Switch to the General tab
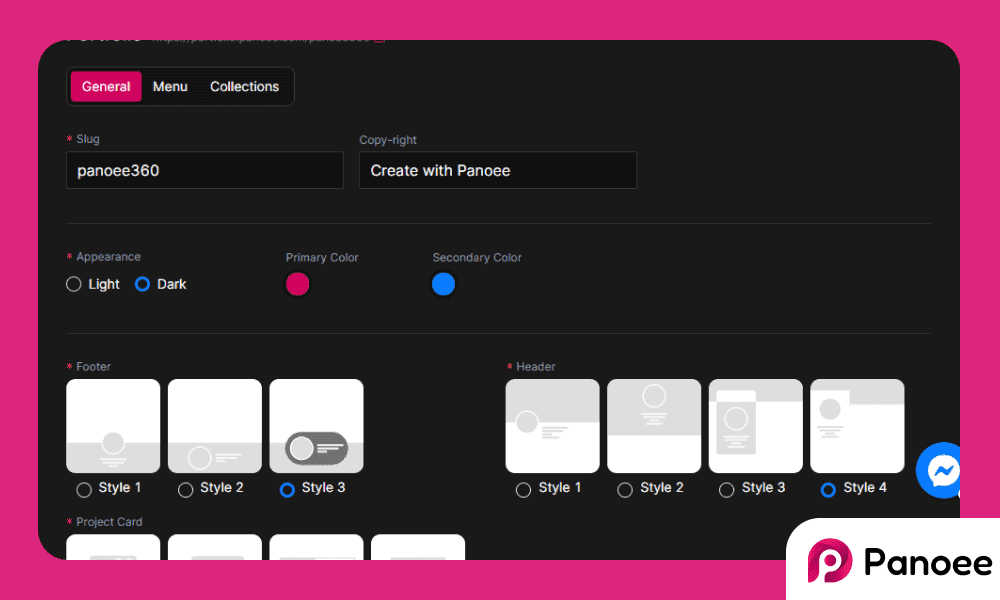 [x=106, y=87]
